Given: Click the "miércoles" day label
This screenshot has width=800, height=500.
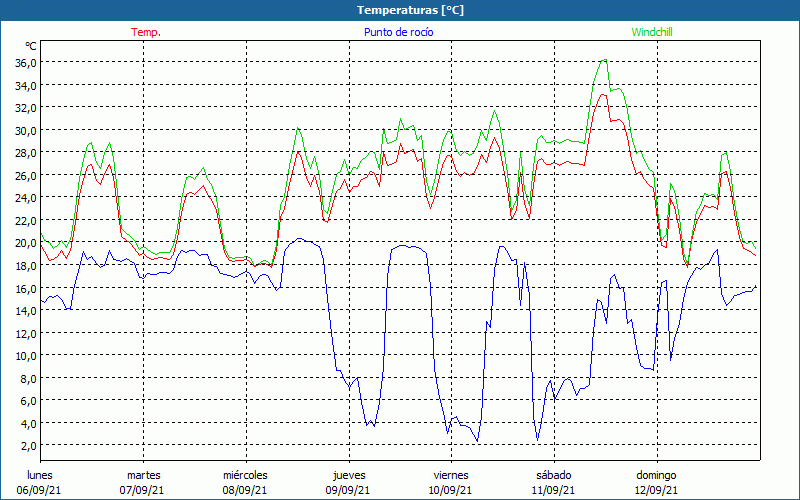Looking at the screenshot, I should click(x=245, y=474).
